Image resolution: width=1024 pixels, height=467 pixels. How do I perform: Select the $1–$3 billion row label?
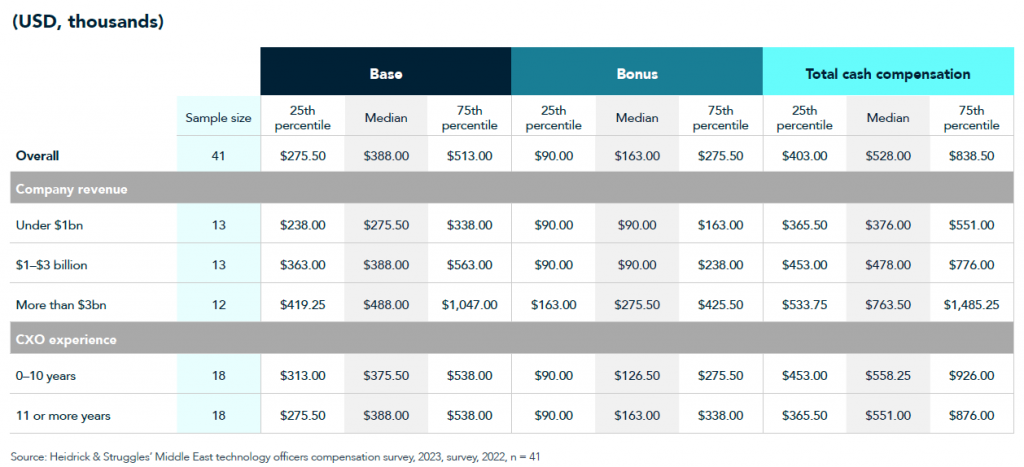pyautogui.click(x=52, y=265)
